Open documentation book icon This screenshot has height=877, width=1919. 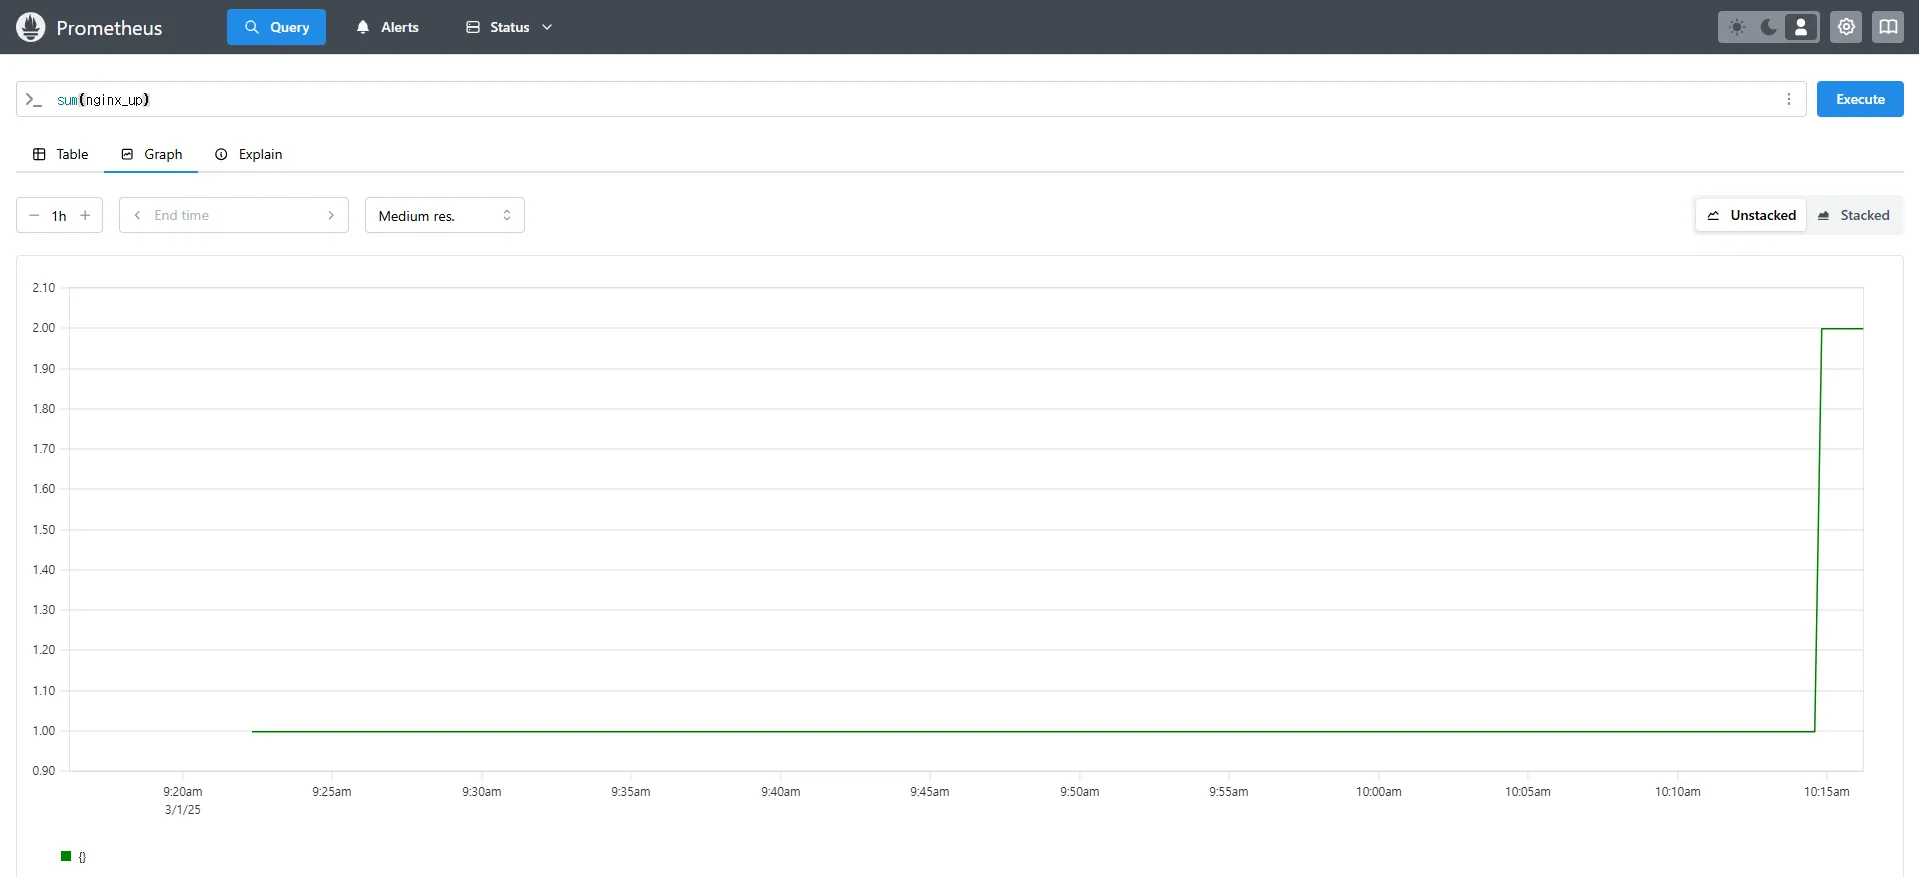pyautogui.click(x=1888, y=27)
